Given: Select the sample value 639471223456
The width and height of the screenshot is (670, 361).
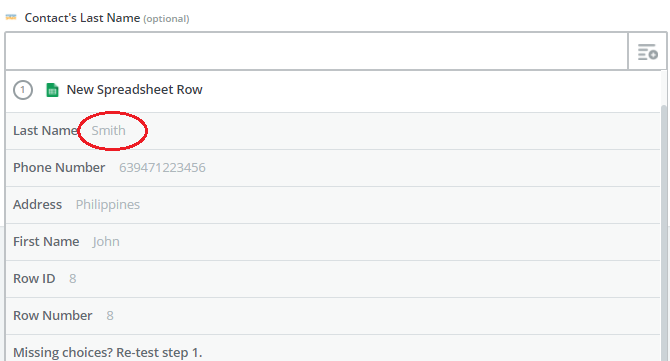Looking at the screenshot, I should (162, 168).
